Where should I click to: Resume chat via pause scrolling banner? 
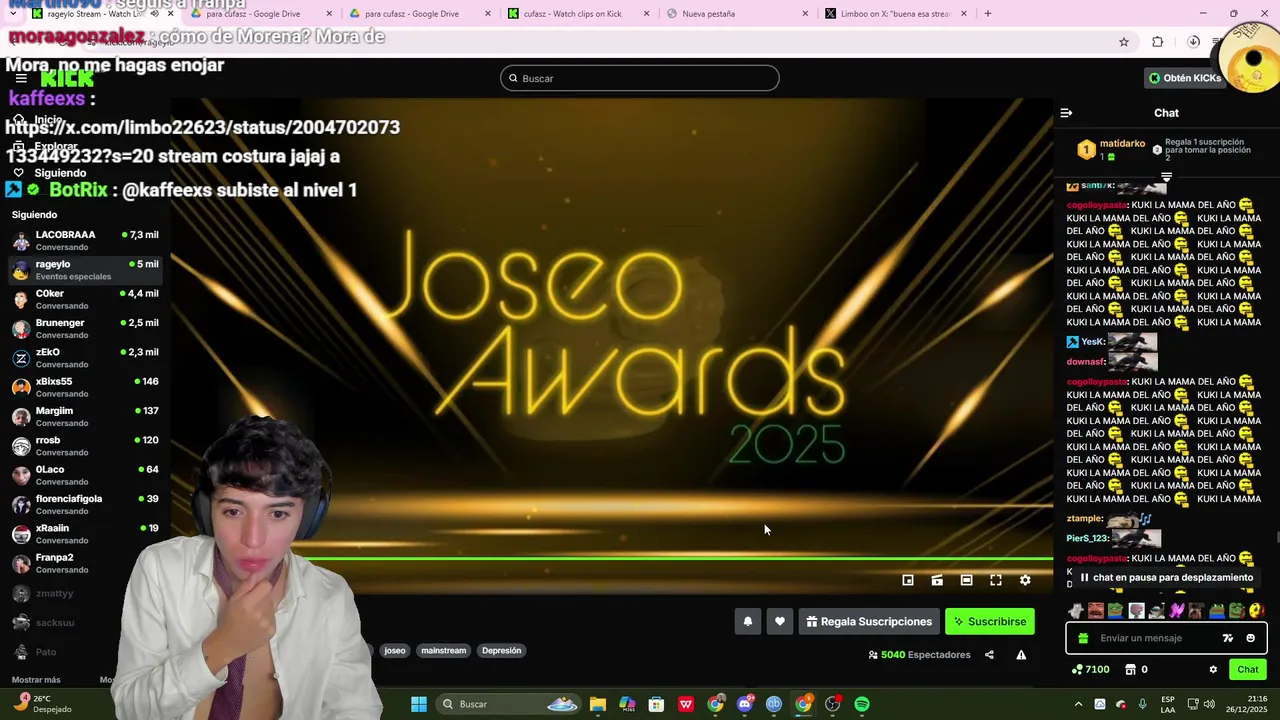pyautogui.click(x=1166, y=578)
